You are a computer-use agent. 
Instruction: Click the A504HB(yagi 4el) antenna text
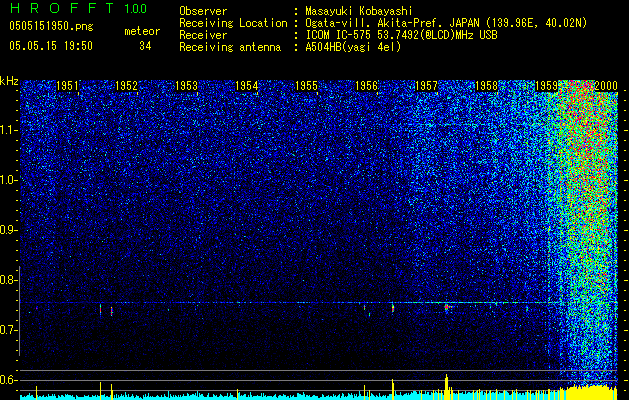point(353,47)
